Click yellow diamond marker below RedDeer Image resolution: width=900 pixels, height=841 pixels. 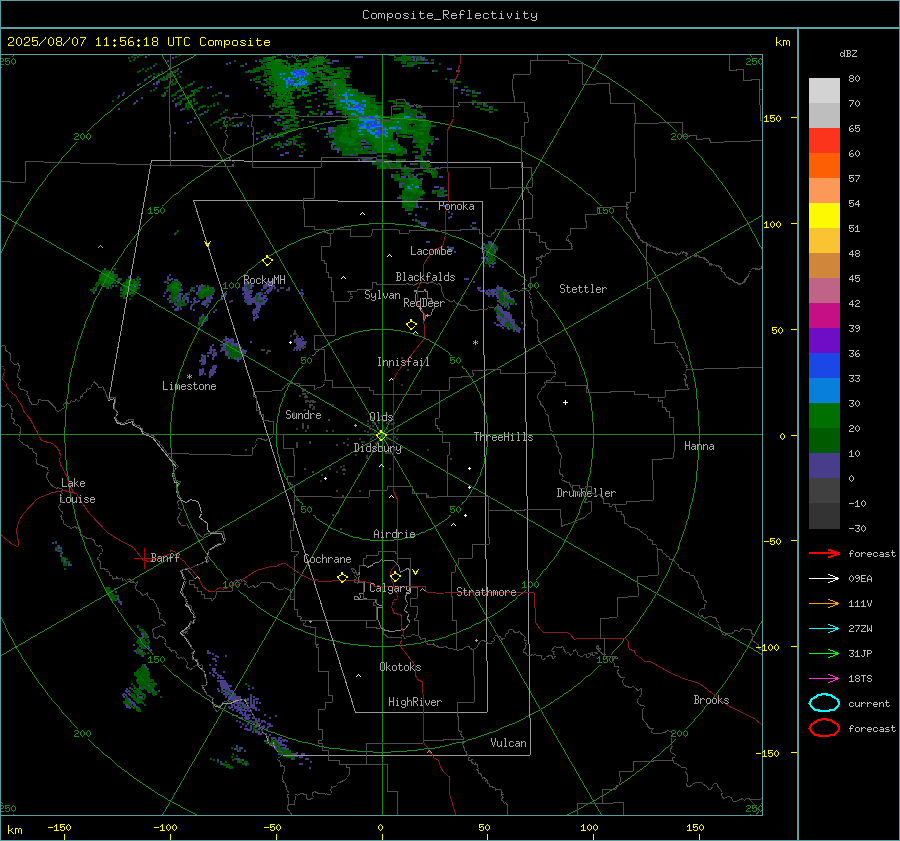click(x=411, y=325)
